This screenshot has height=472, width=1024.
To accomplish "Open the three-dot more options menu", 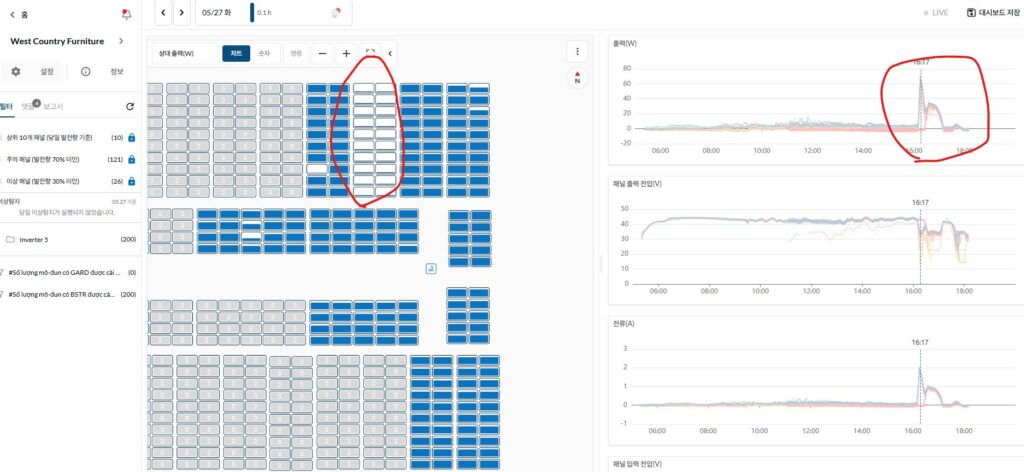I will pos(577,51).
